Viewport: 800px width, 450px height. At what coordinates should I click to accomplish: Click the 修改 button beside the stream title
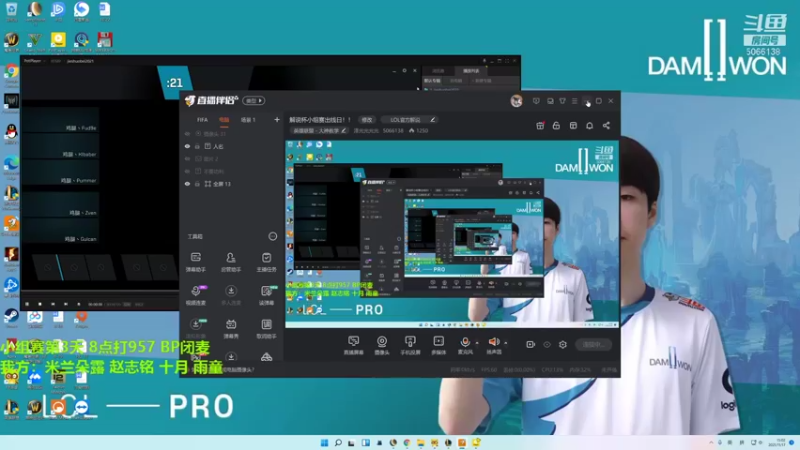(x=367, y=120)
